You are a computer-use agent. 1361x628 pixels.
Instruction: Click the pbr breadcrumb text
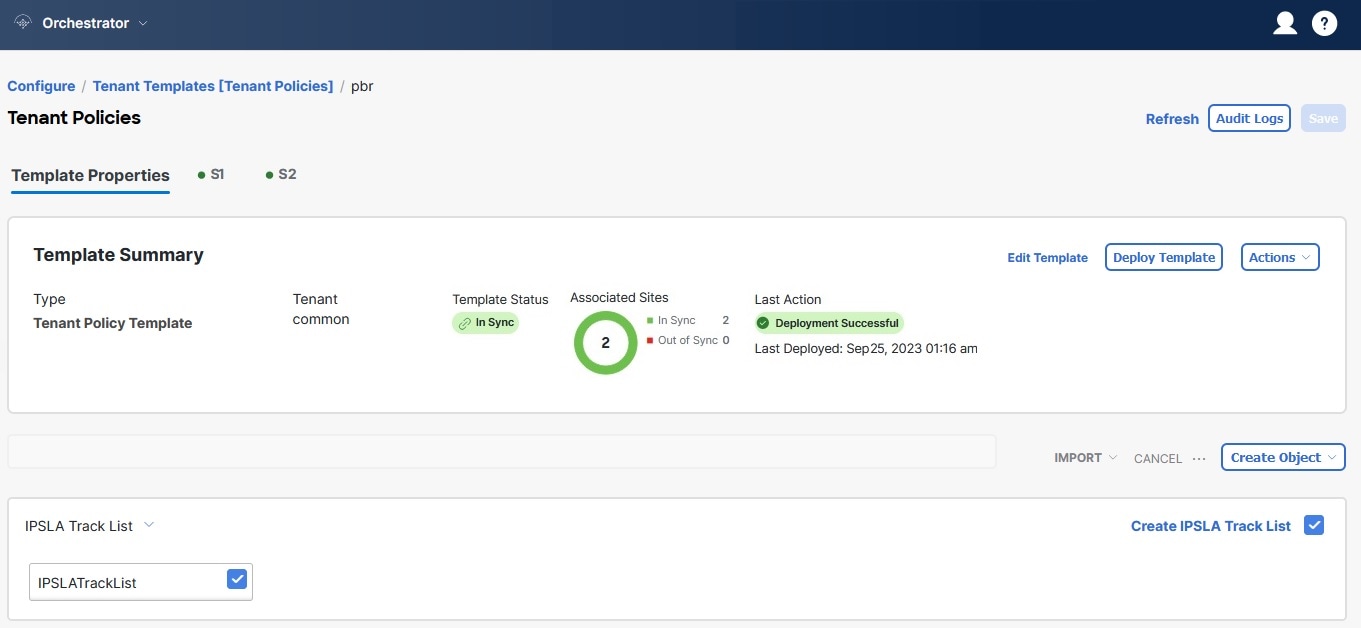[x=362, y=86]
